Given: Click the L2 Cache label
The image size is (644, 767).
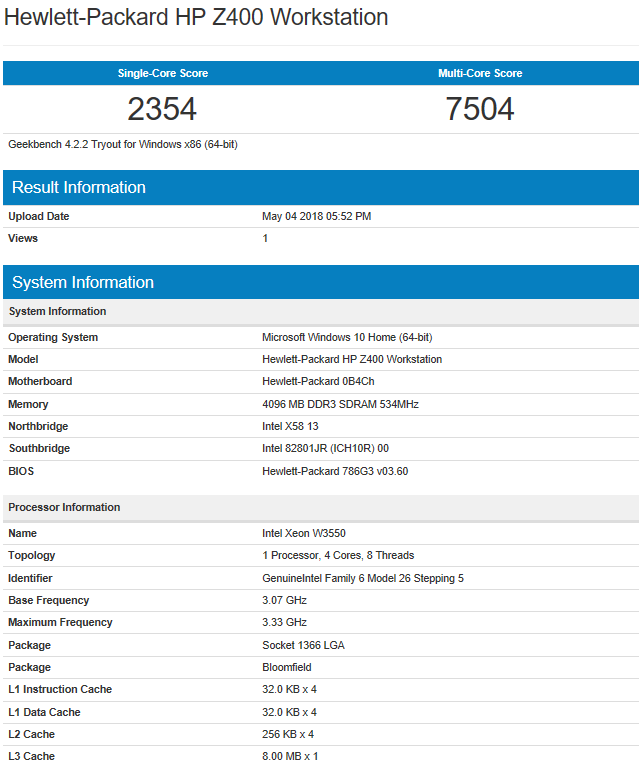Looking at the screenshot, I should [32, 735].
